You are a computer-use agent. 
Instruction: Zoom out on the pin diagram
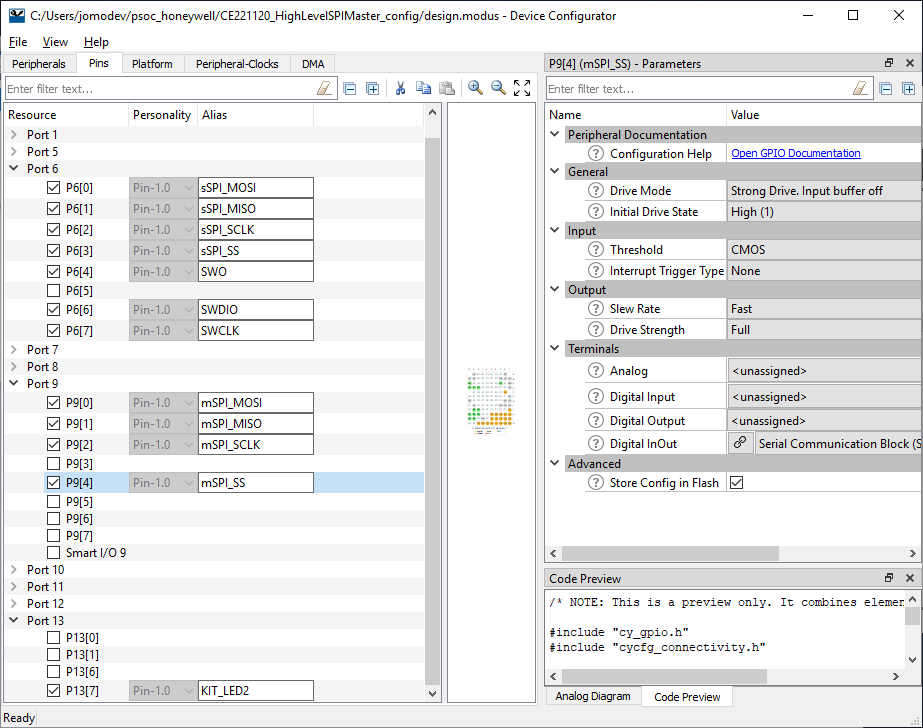point(498,88)
